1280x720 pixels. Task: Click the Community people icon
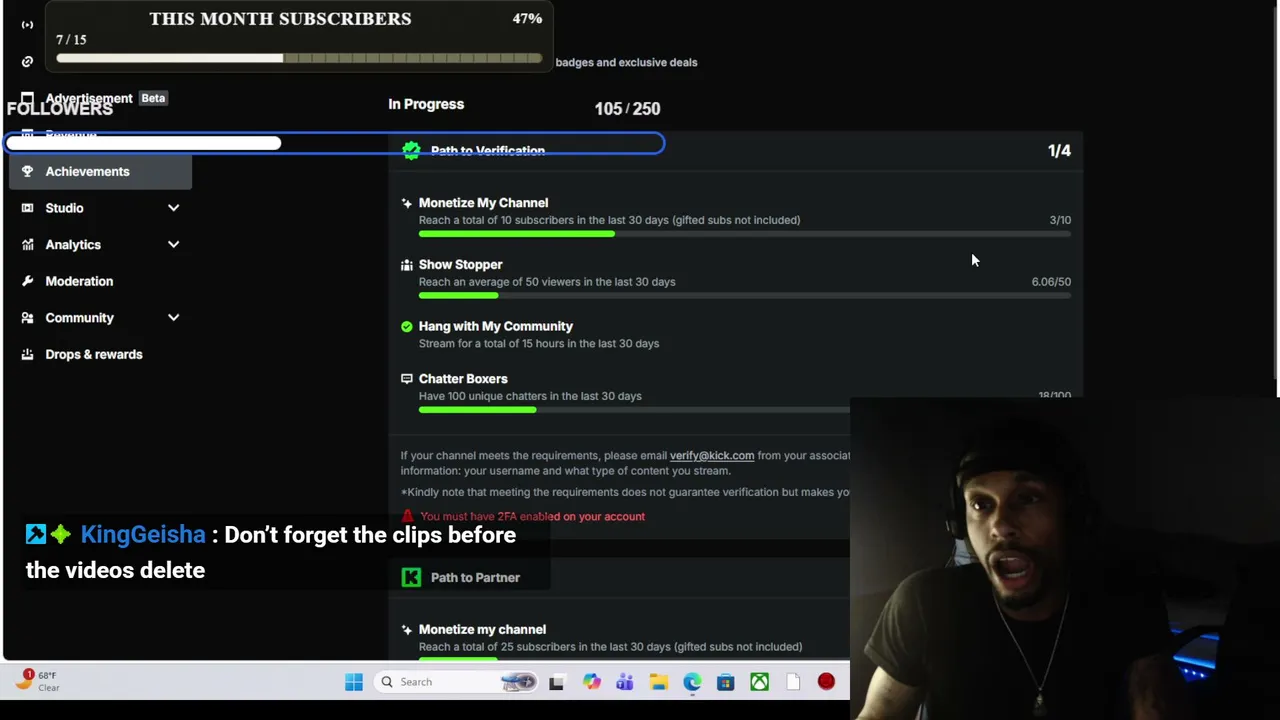coord(27,318)
